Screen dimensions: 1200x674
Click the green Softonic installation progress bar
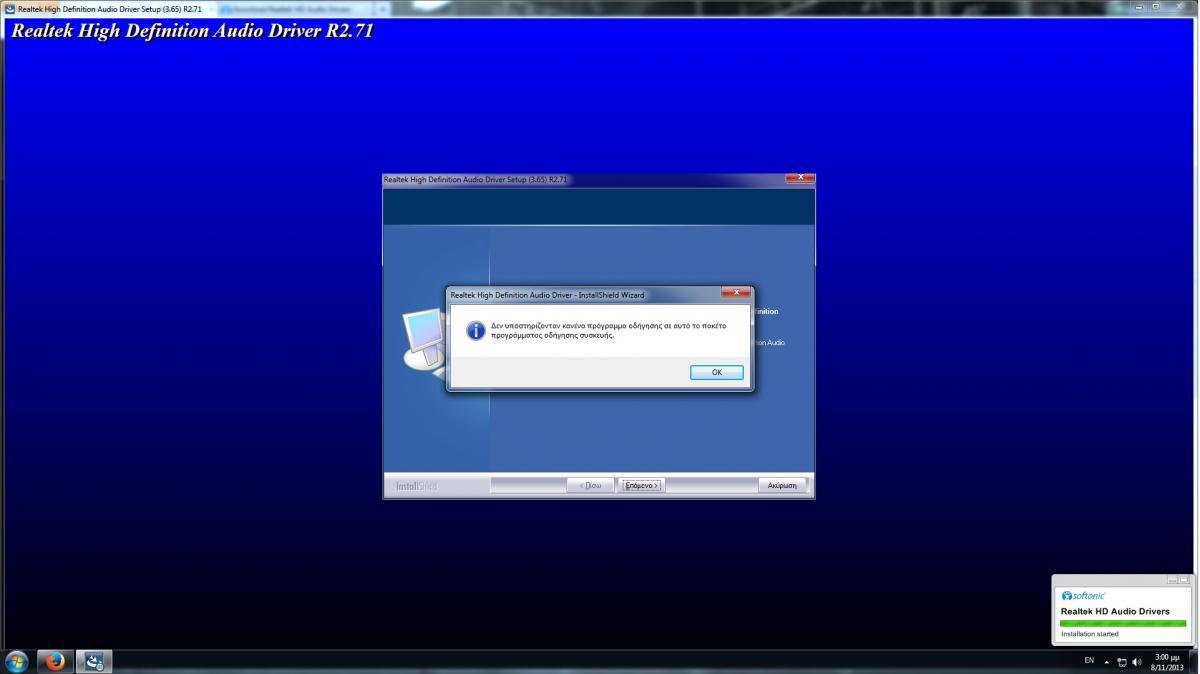point(1122,623)
